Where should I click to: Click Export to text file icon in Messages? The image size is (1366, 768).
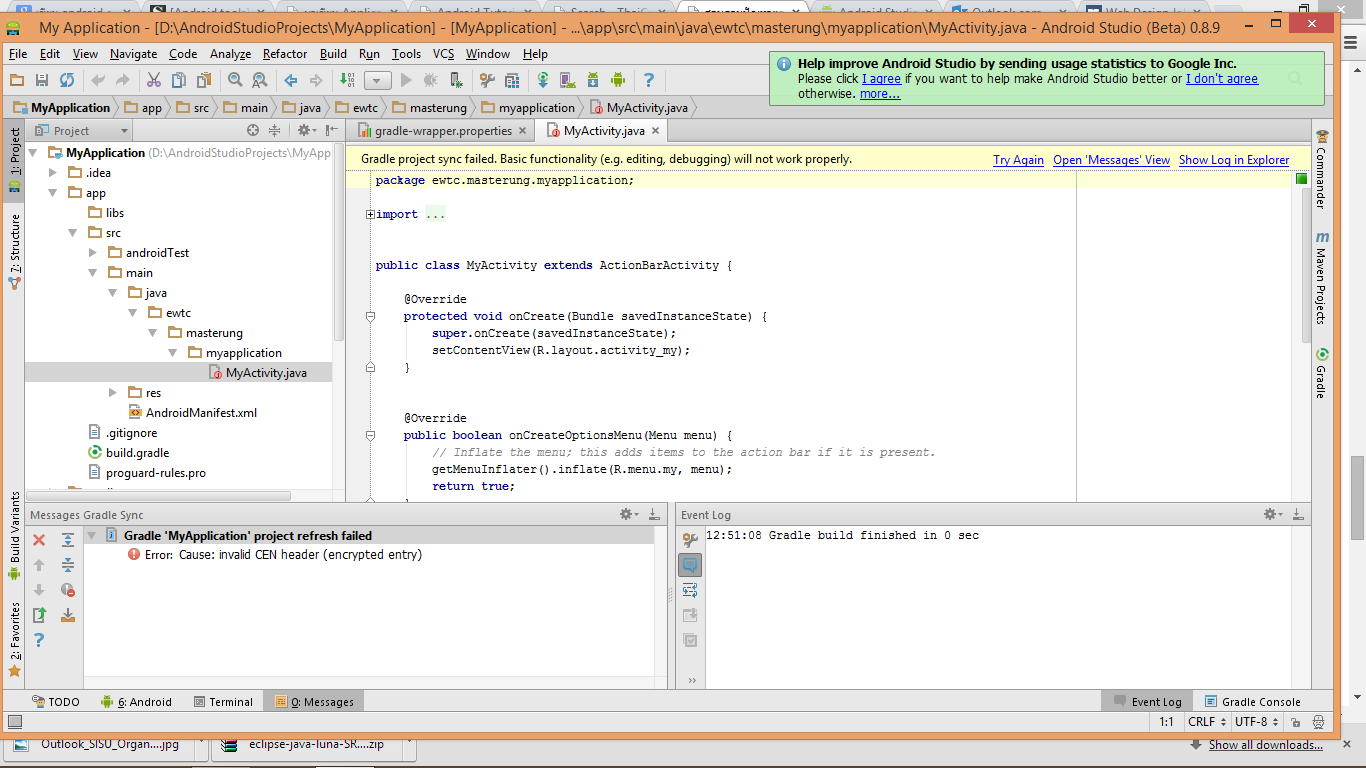39,615
